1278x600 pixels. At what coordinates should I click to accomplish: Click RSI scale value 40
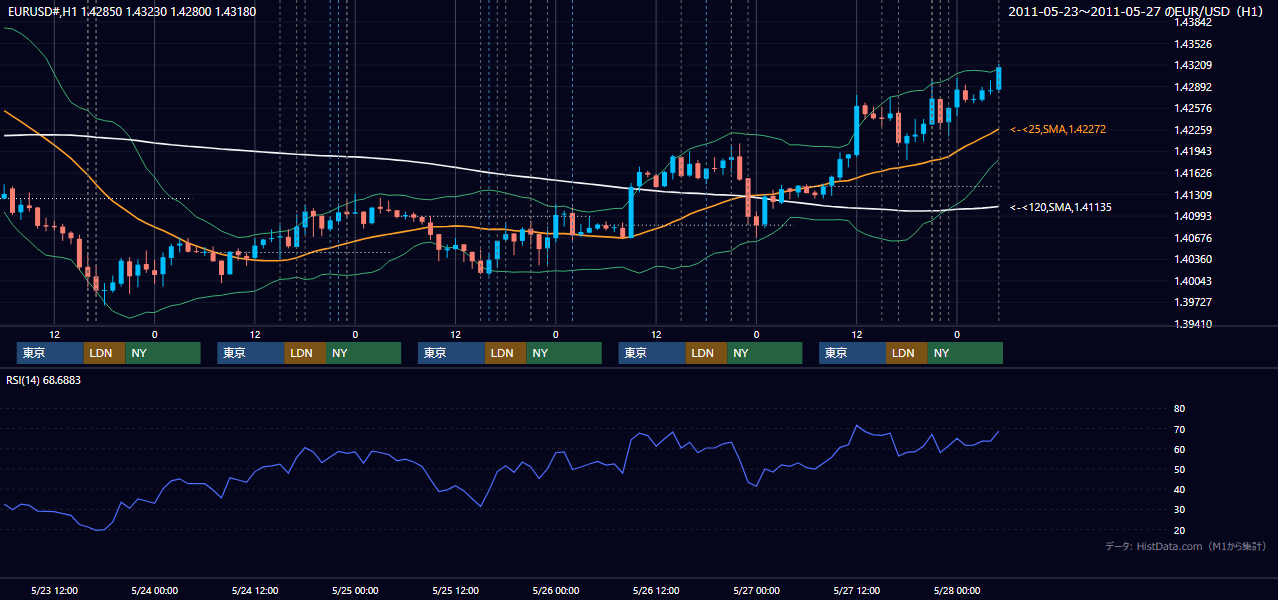[1179, 489]
